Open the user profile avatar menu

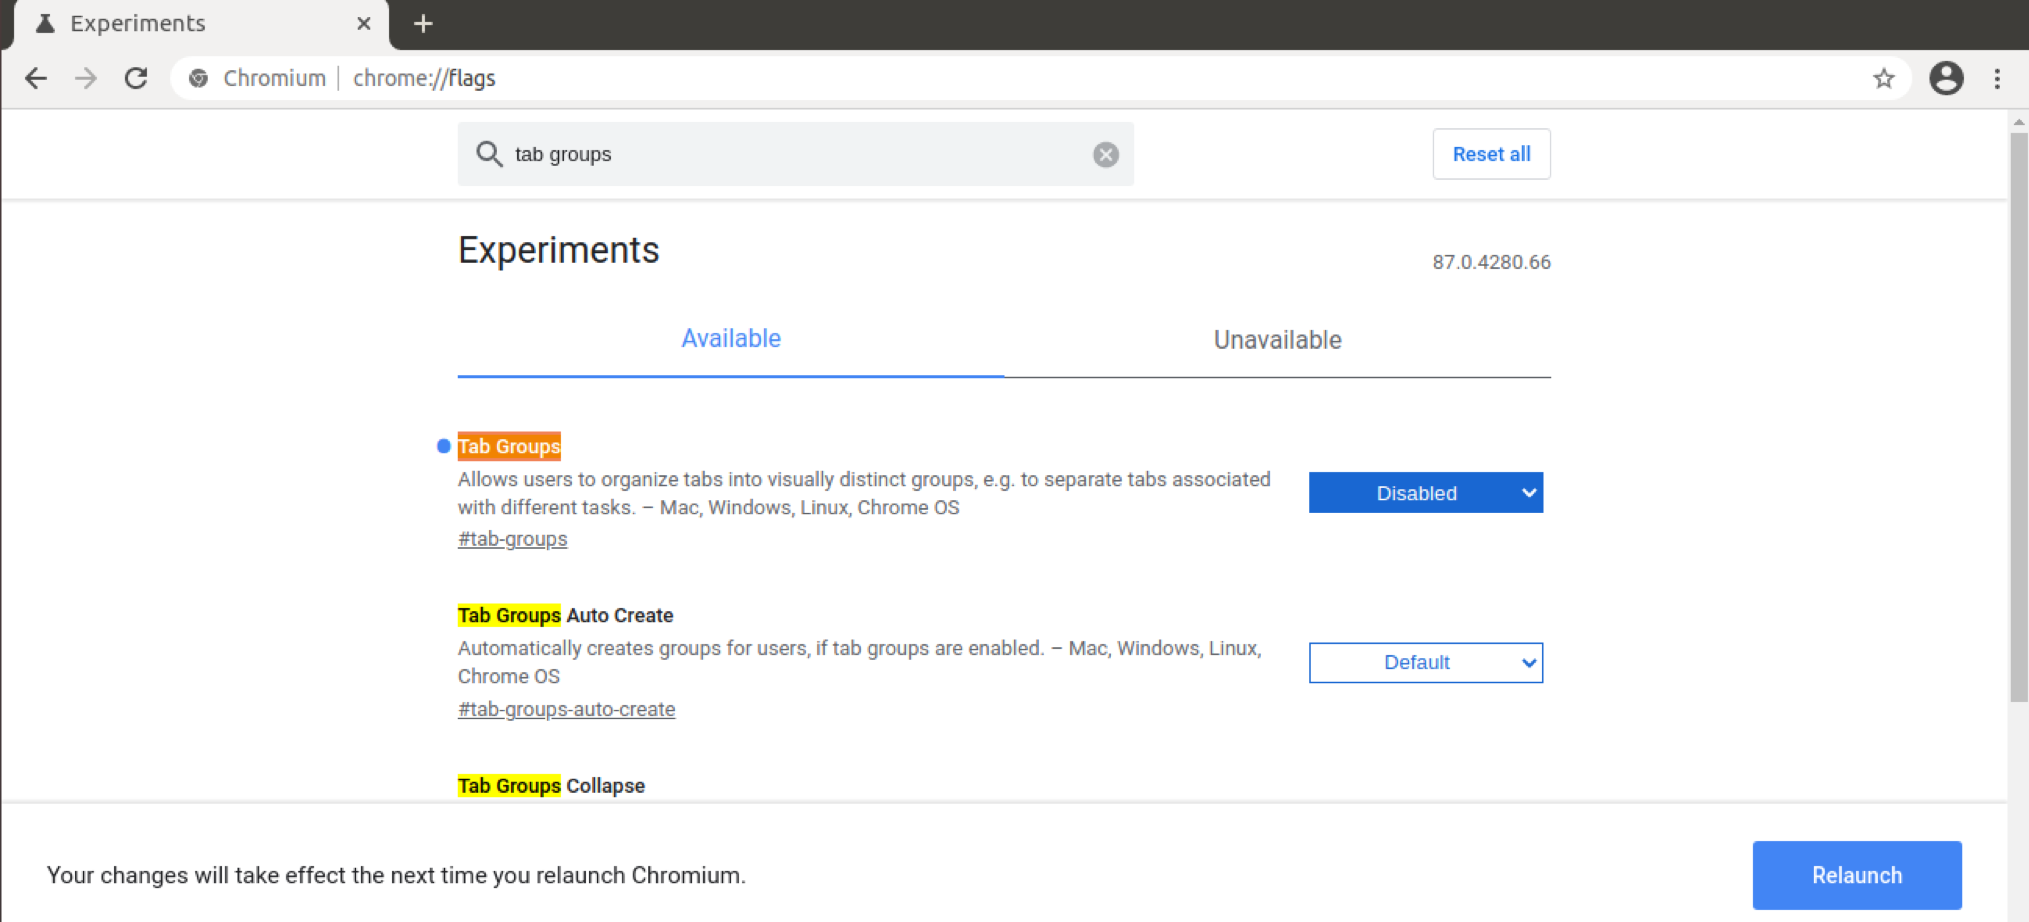tap(1945, 78)
